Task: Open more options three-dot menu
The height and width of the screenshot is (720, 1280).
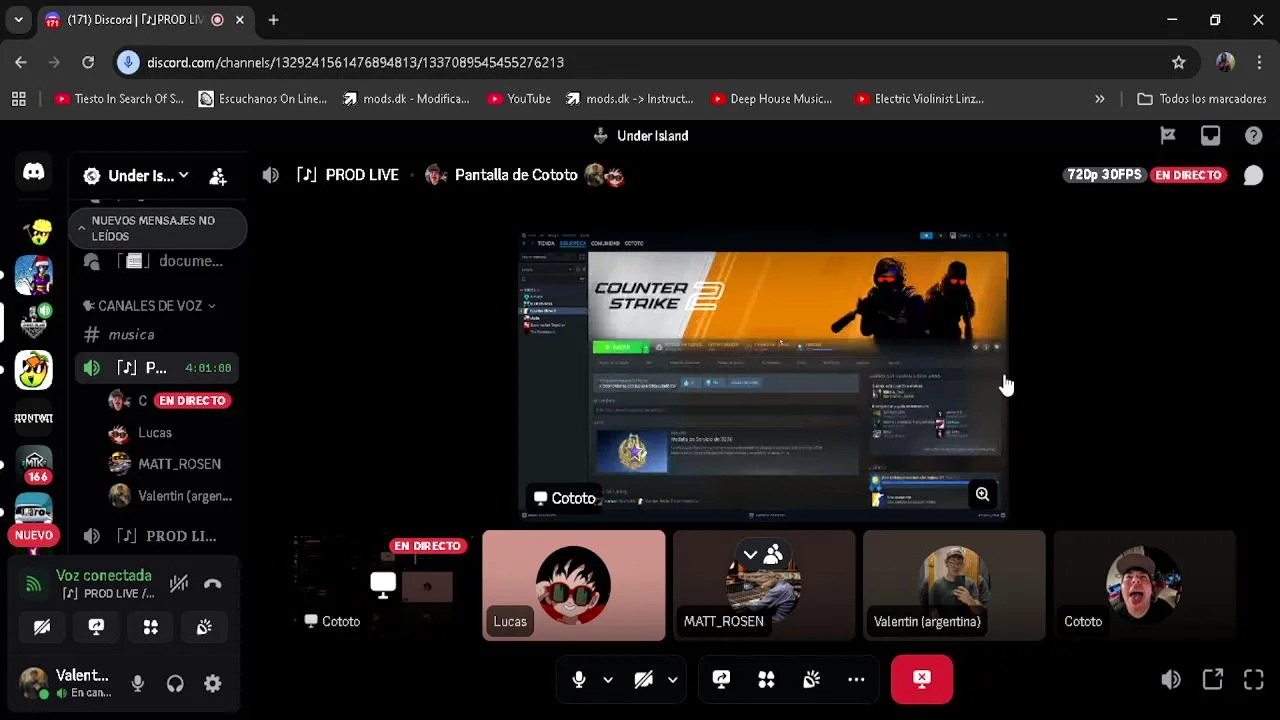Action: (856, 680)
